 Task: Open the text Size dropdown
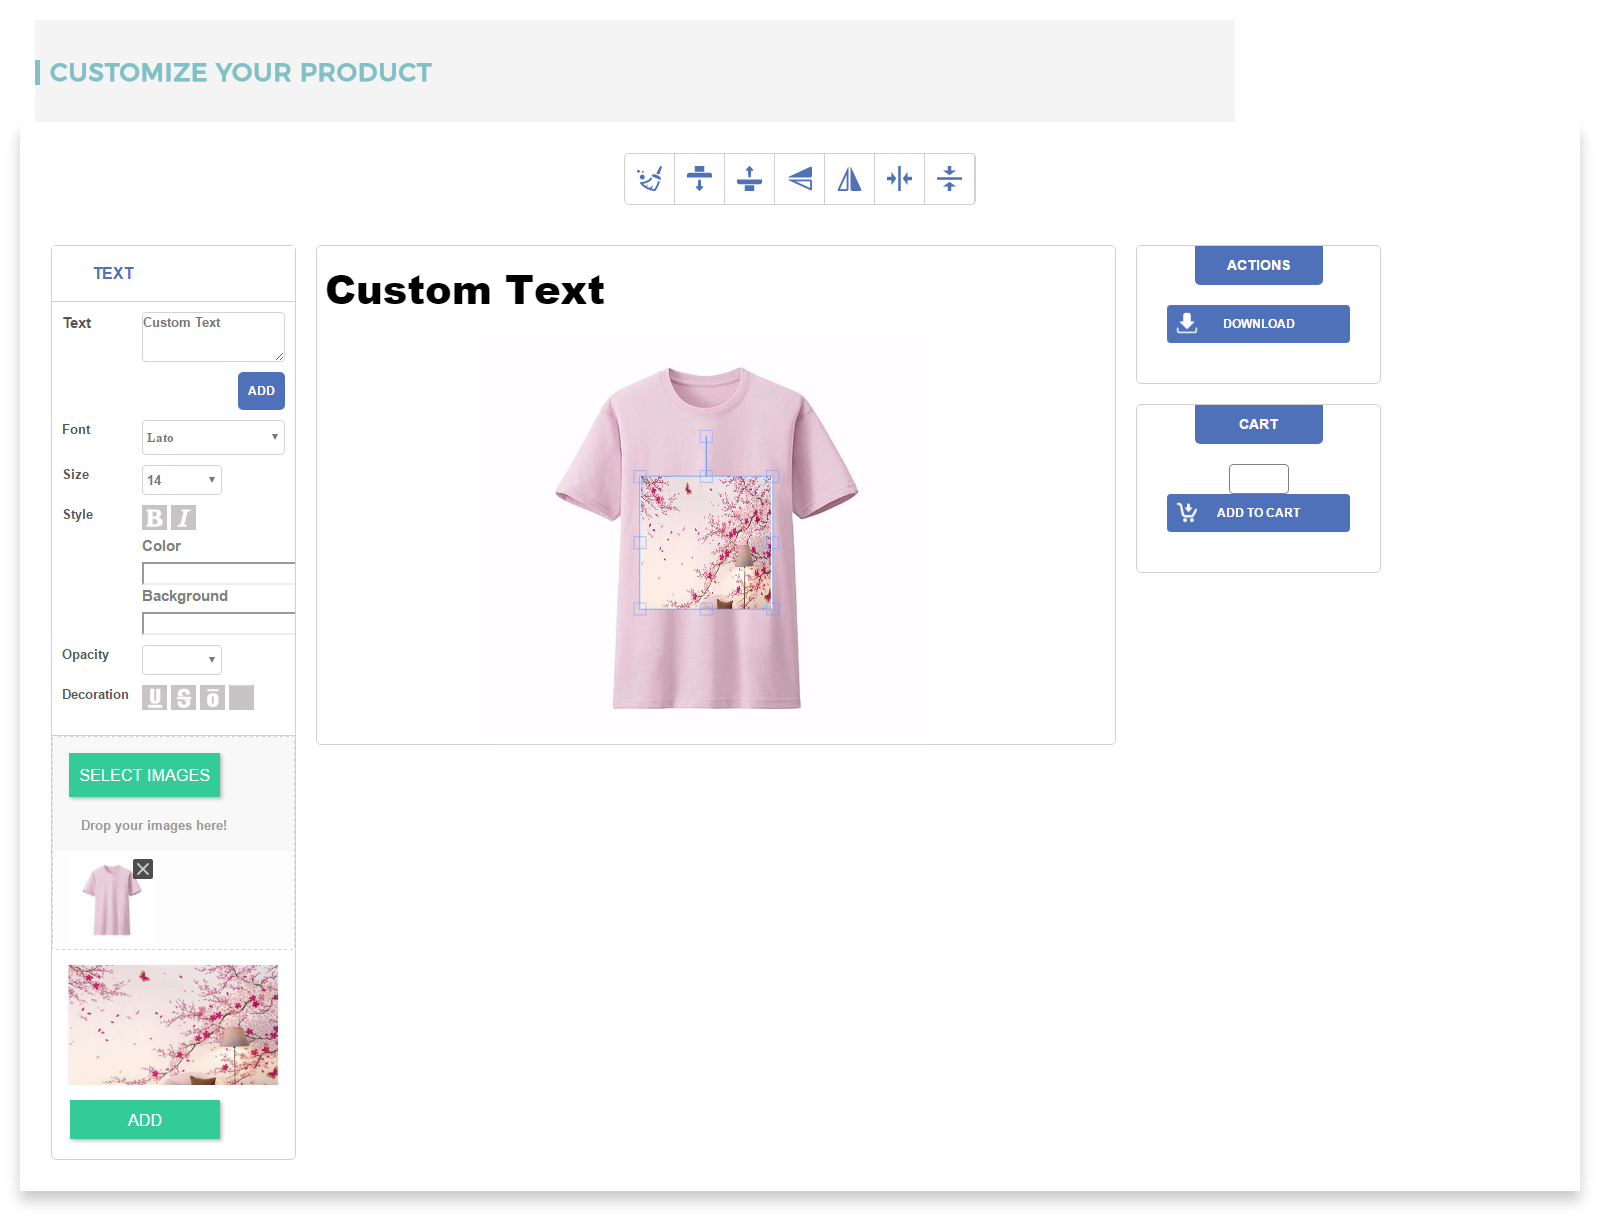pos(181,480)
